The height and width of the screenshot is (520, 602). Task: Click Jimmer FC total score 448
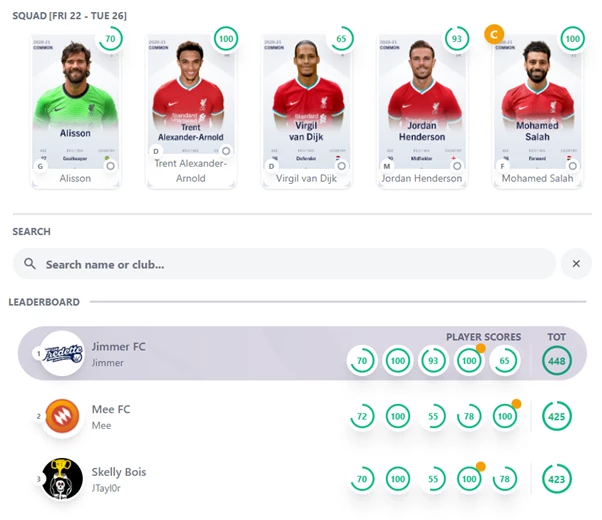pyautogui.click(x=557, y=361)
